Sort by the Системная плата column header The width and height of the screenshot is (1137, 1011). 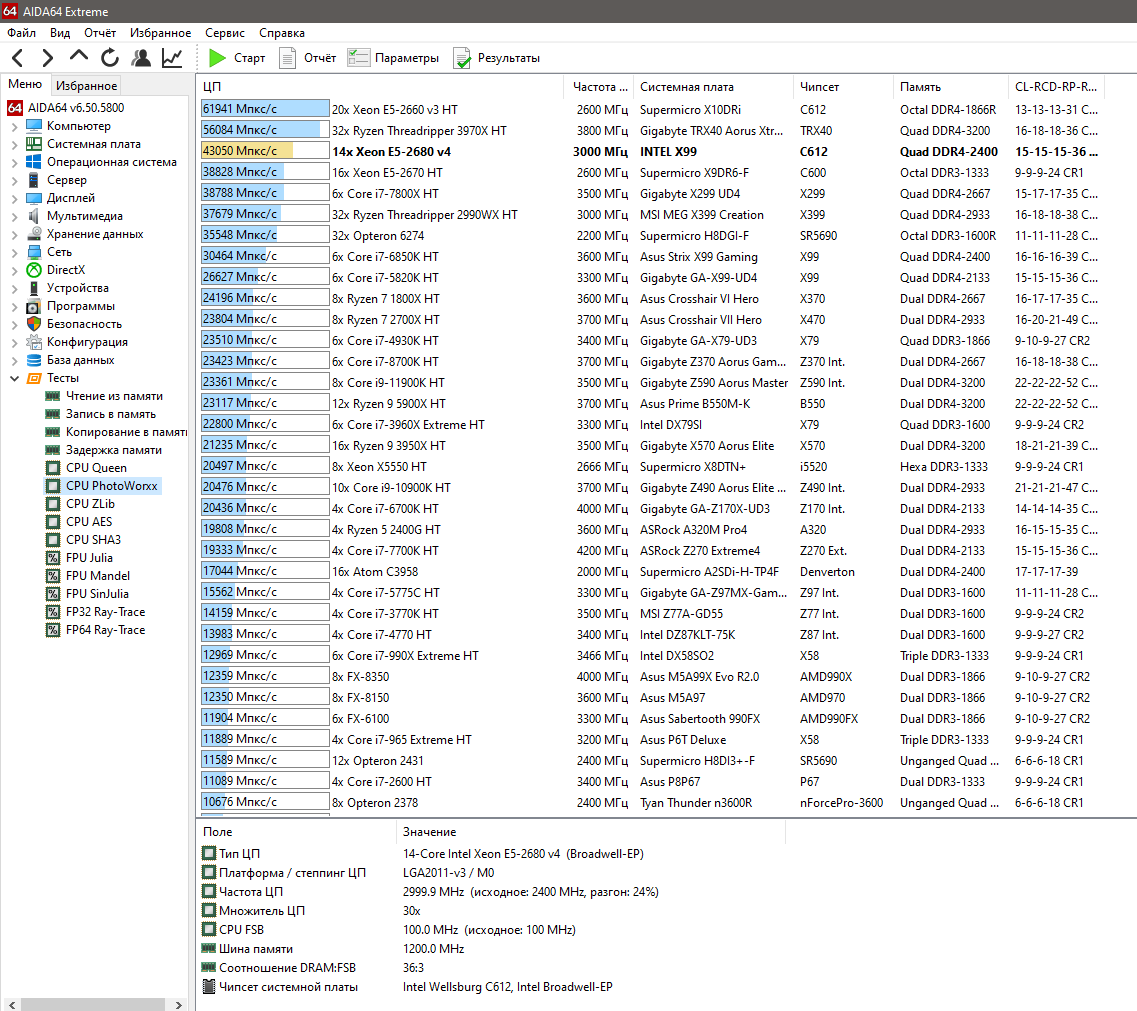[714, 86]
